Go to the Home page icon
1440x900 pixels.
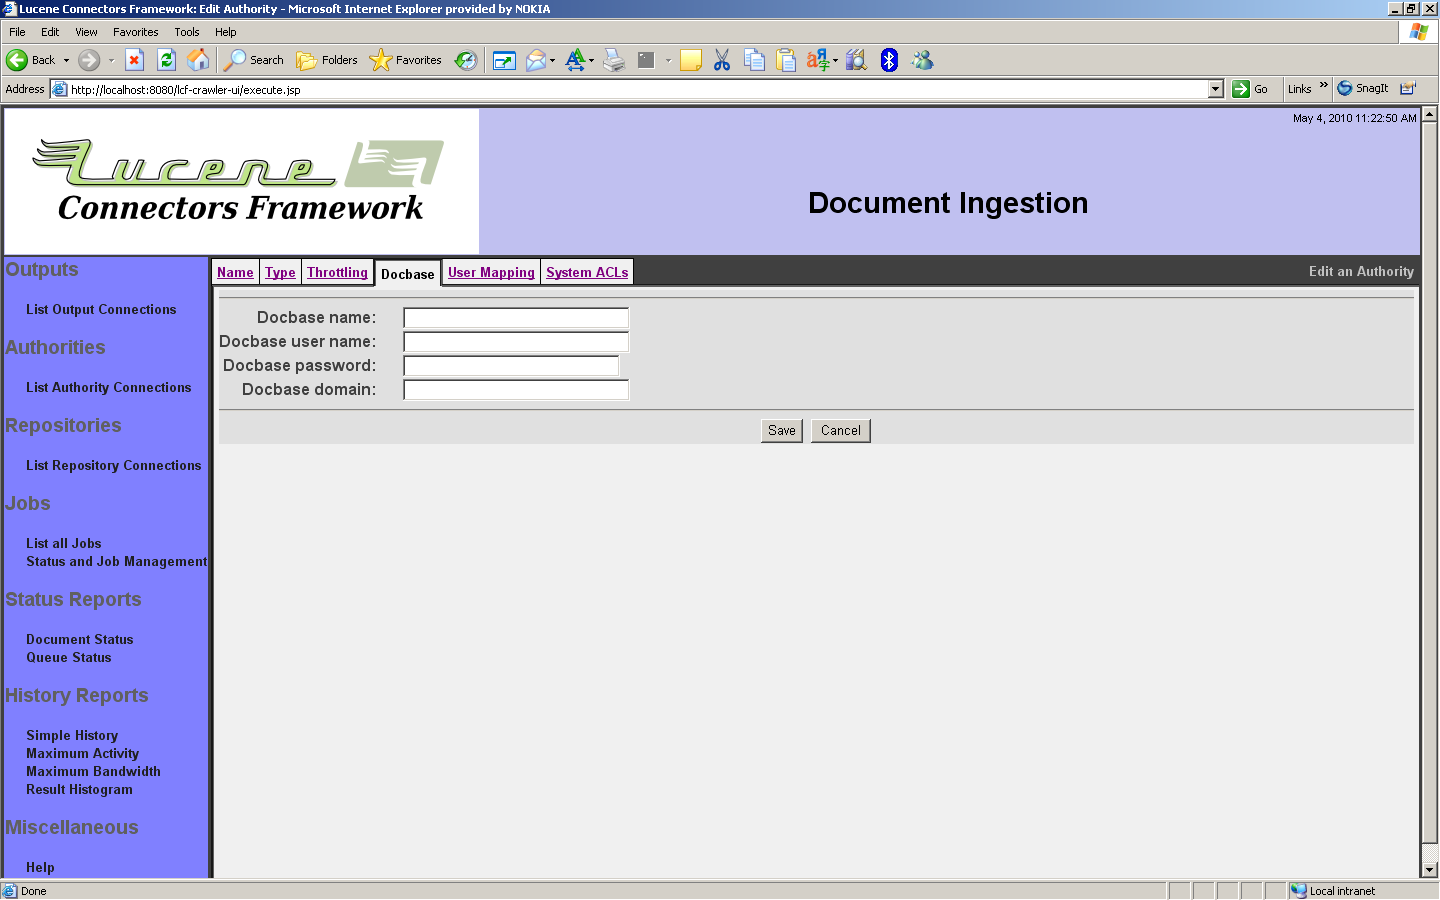click(198, 60)
